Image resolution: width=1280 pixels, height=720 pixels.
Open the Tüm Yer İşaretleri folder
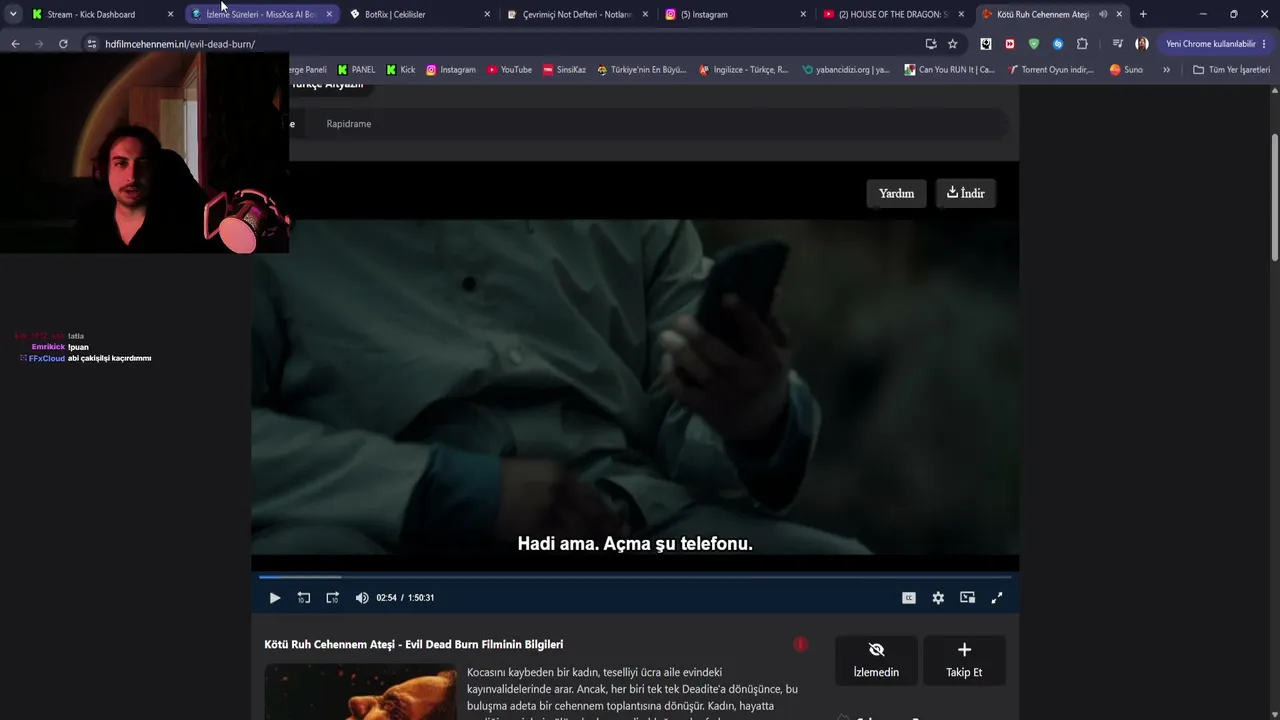click(1231, 70)
